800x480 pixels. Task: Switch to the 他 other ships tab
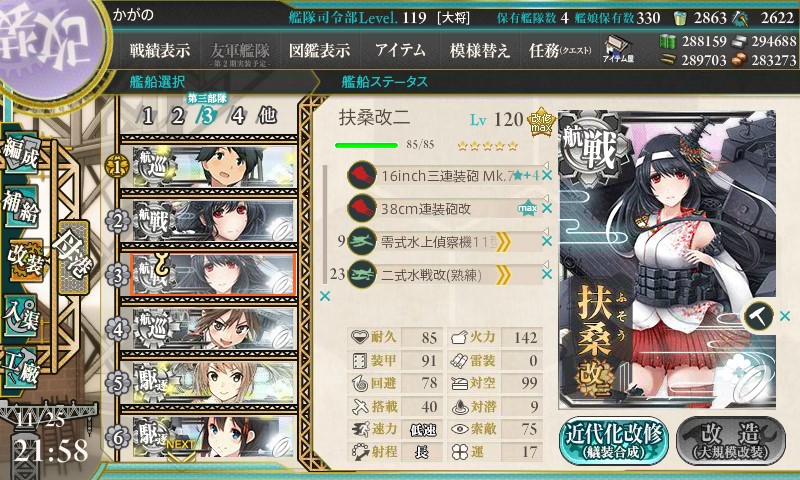(x=267, y=116)
